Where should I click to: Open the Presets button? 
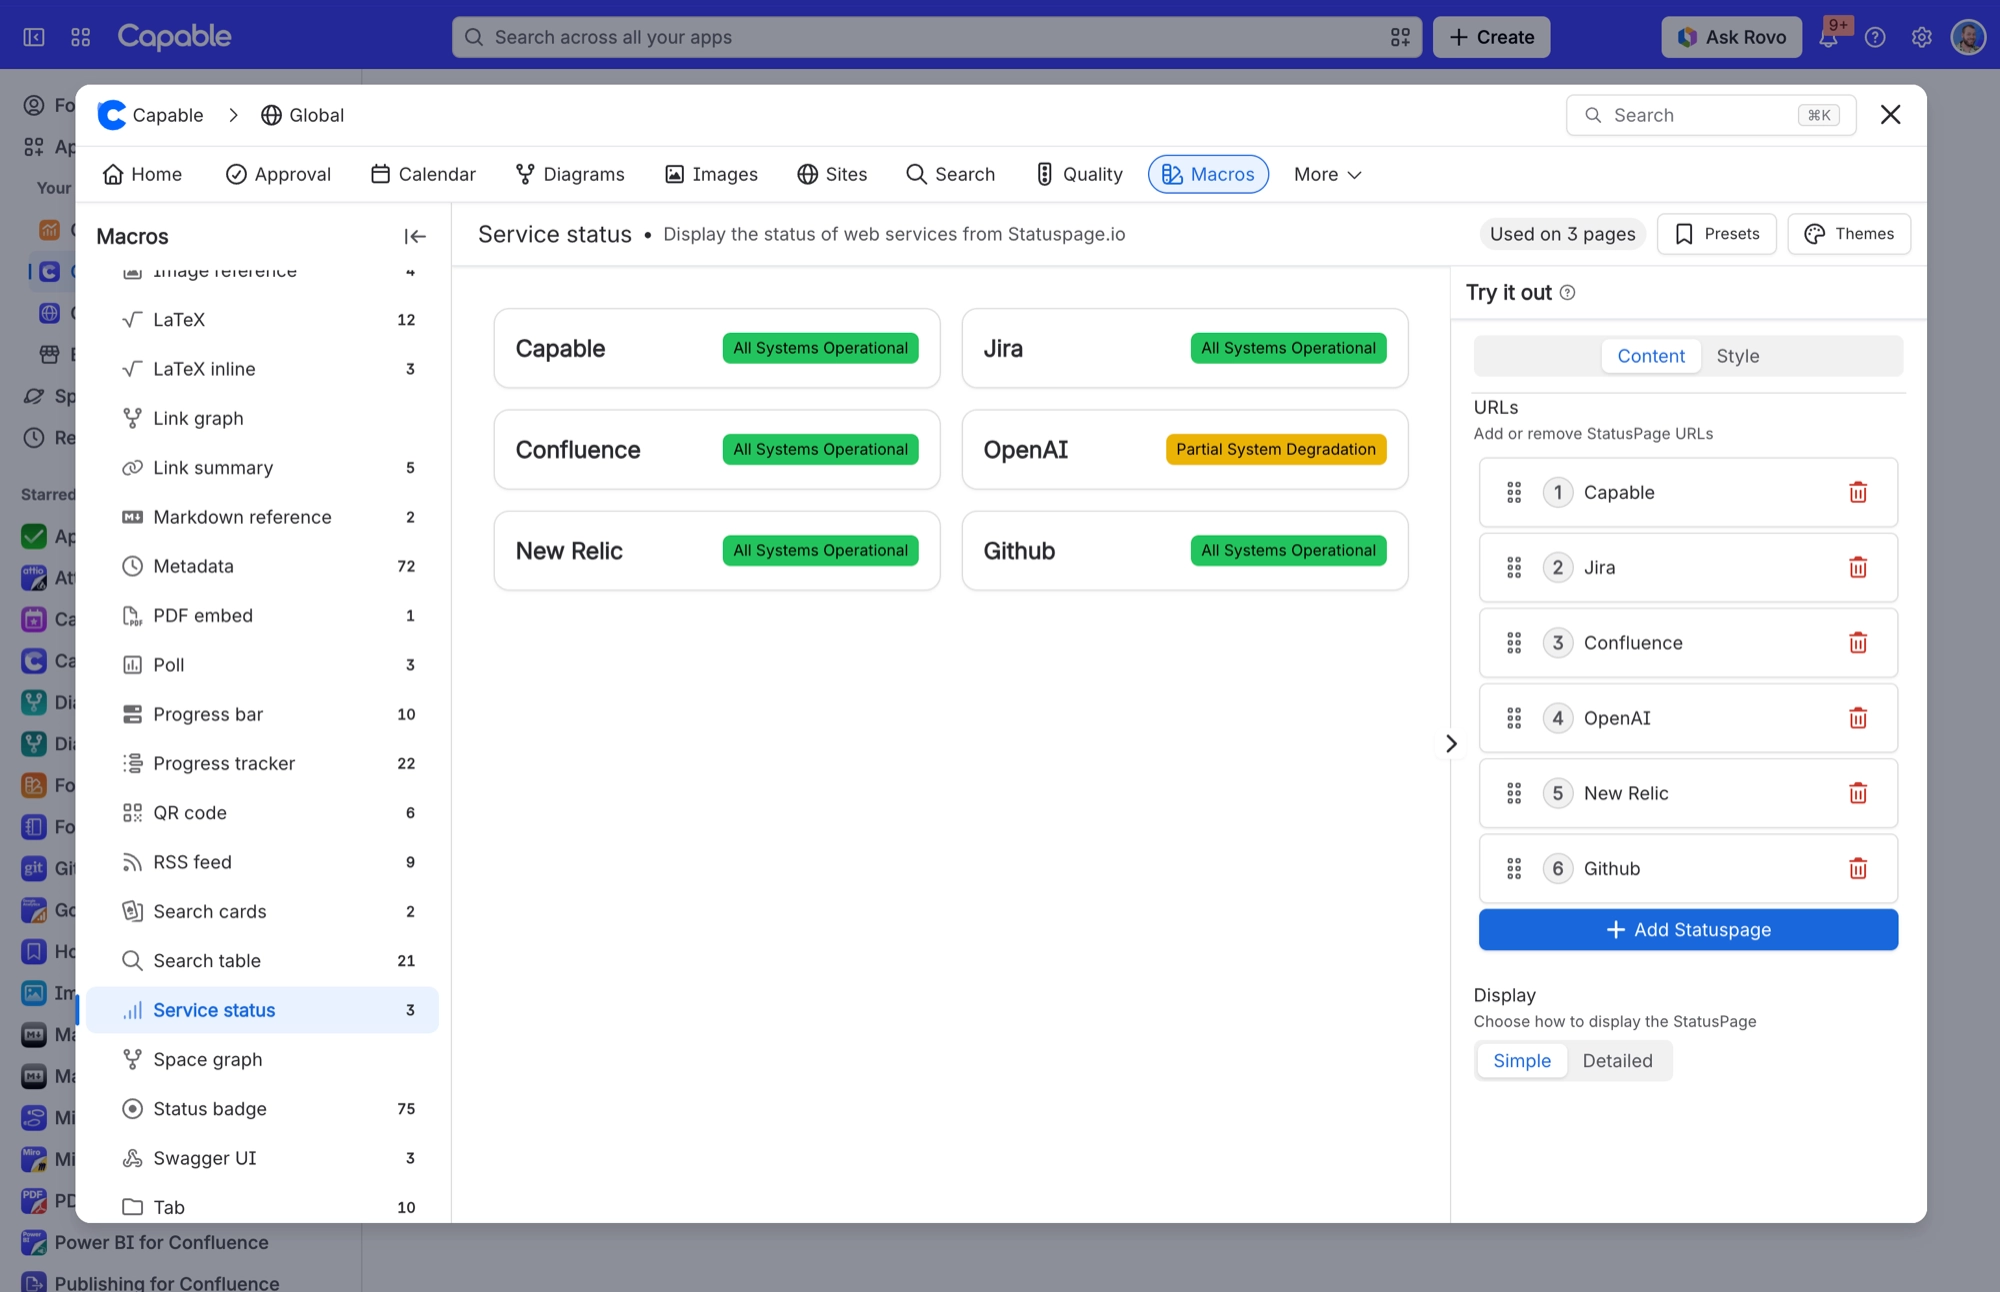(1716, 234)
